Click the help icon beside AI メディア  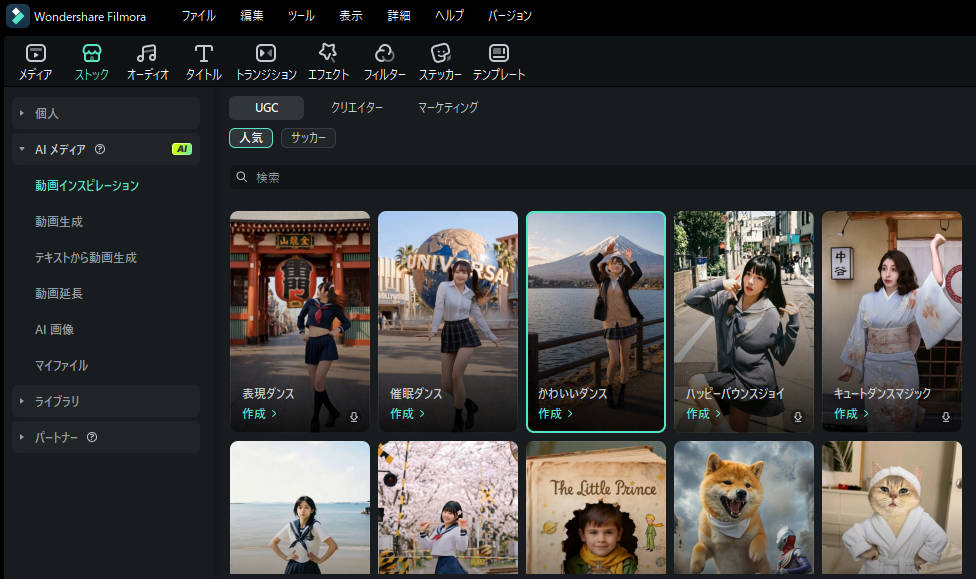[100, 149]
